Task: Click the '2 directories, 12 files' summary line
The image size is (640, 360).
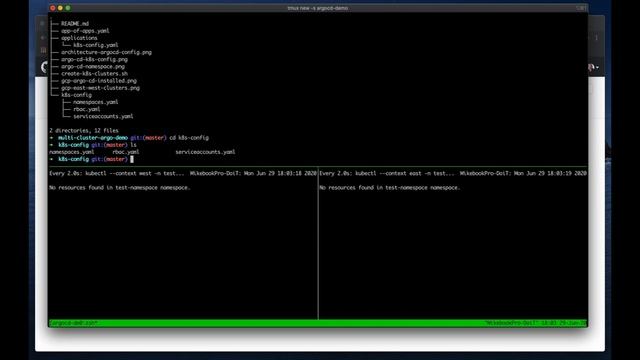Action: point(84,131)
